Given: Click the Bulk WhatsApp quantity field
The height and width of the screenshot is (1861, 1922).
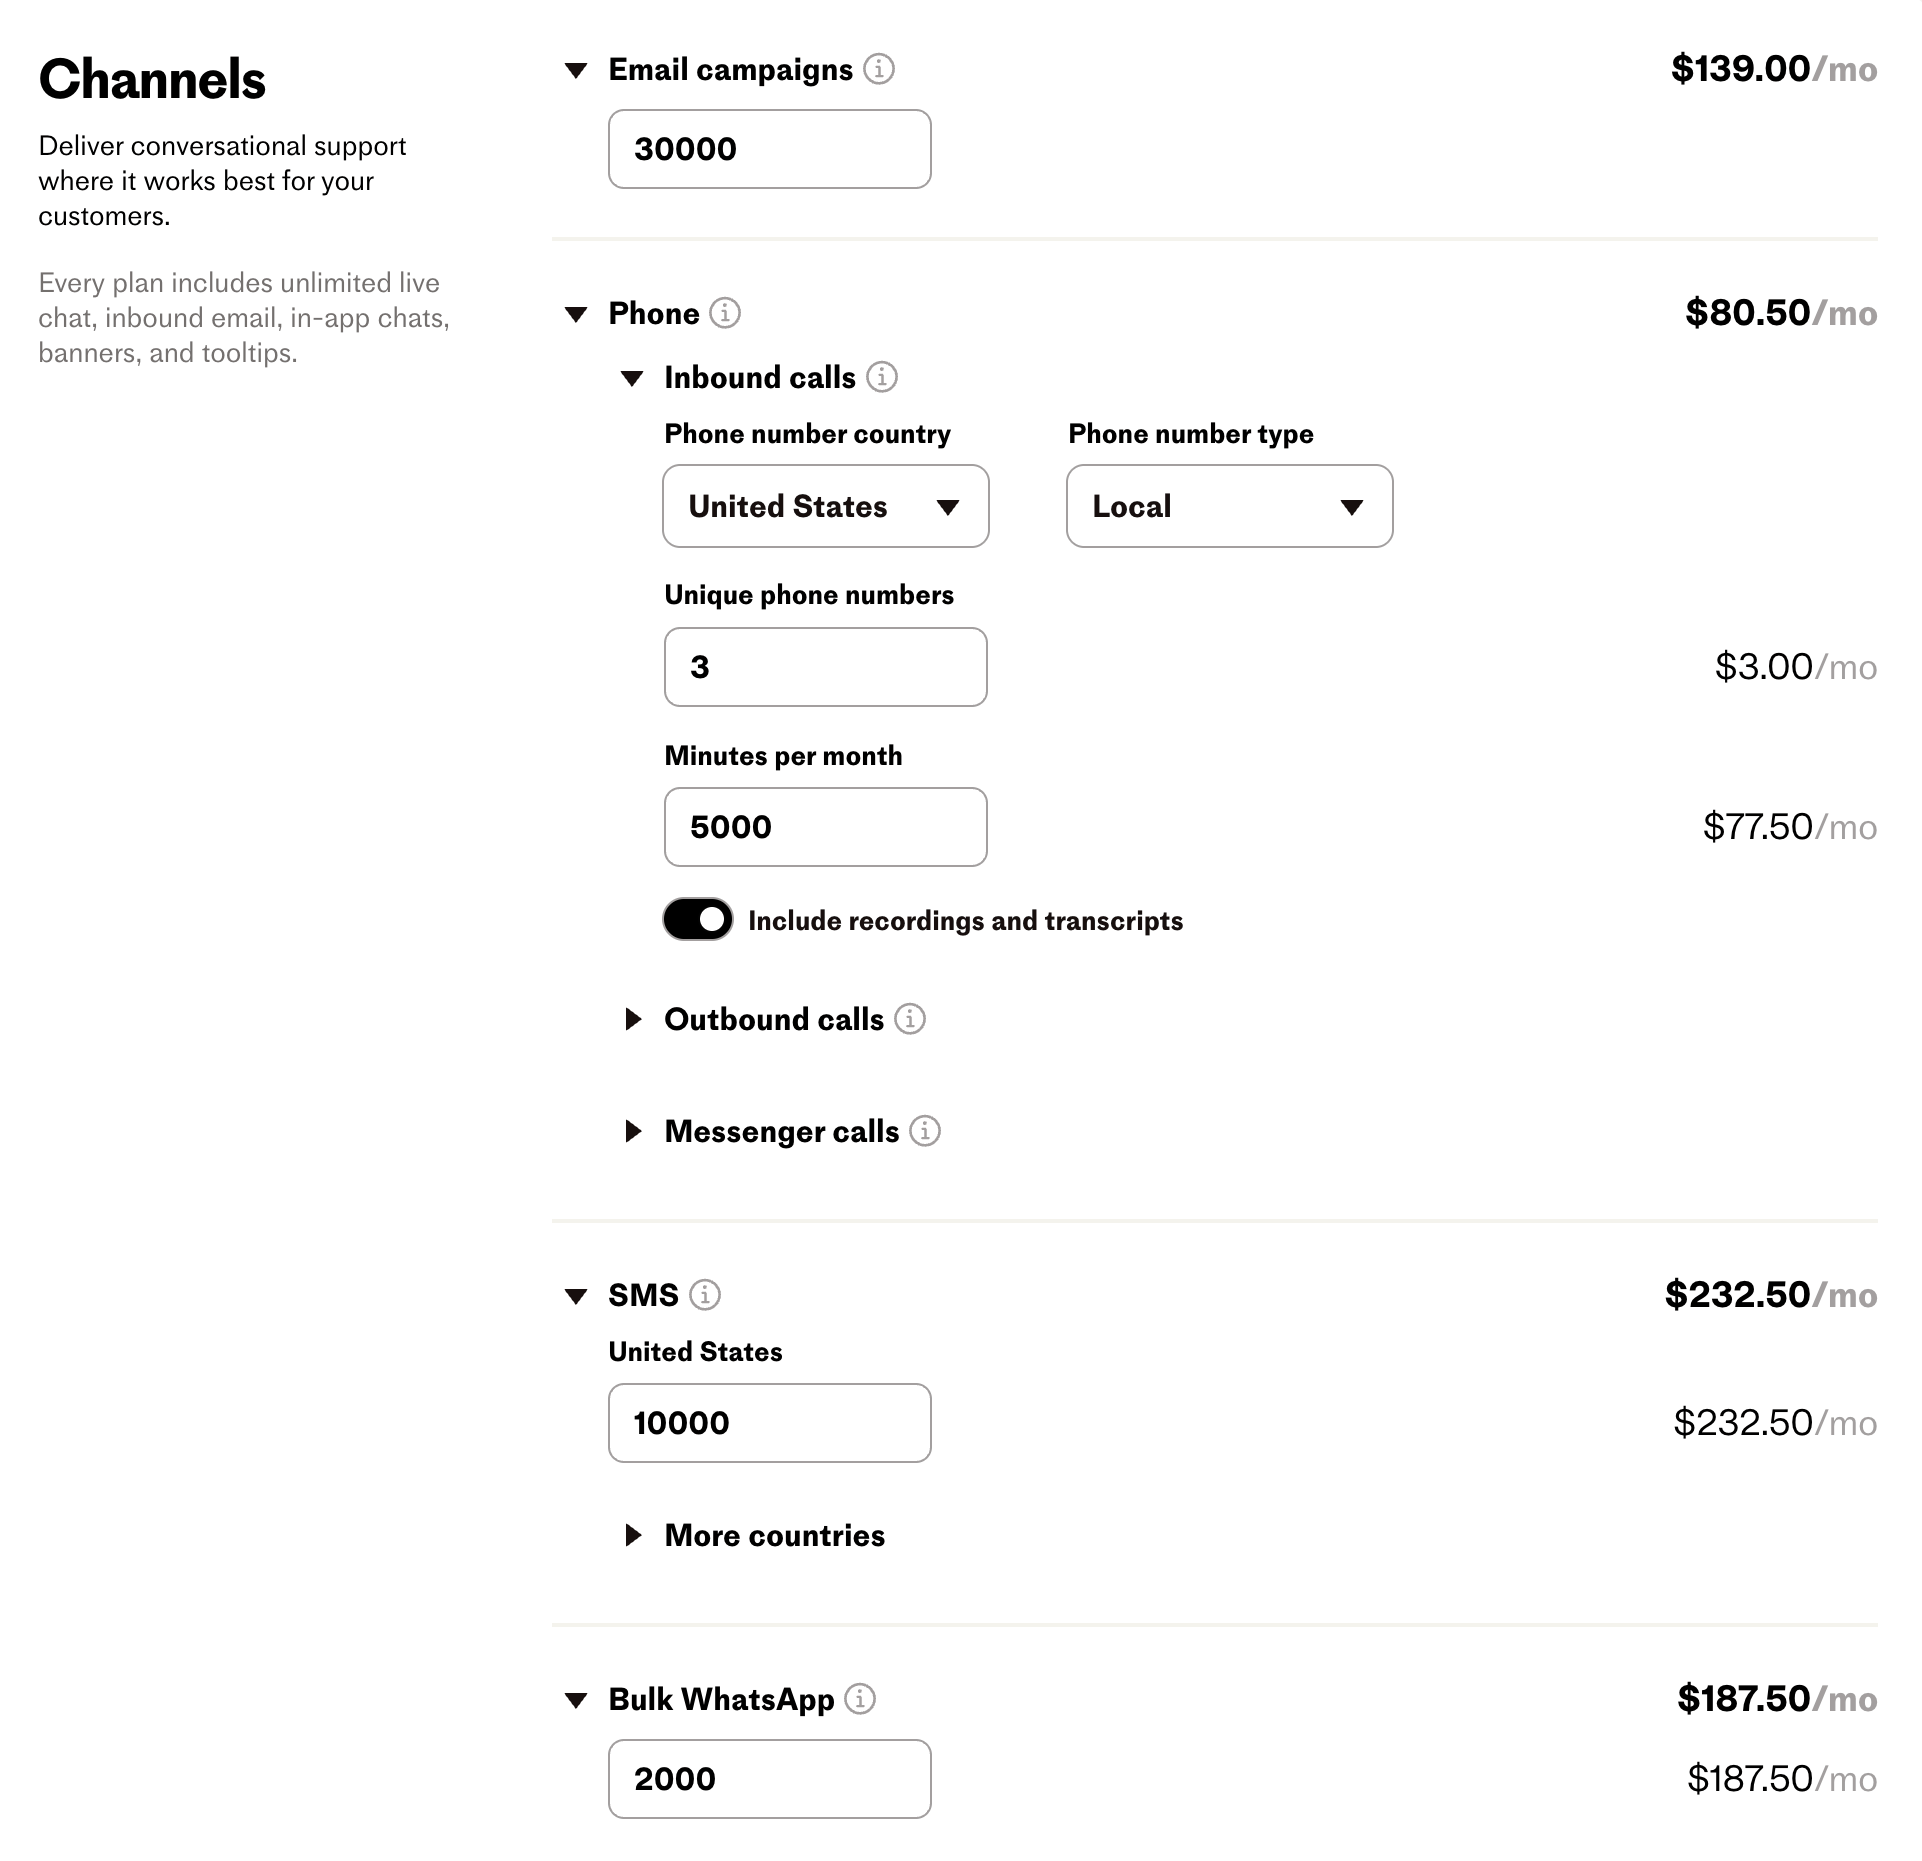Looking at the screenshot, I should point(768,1779).
